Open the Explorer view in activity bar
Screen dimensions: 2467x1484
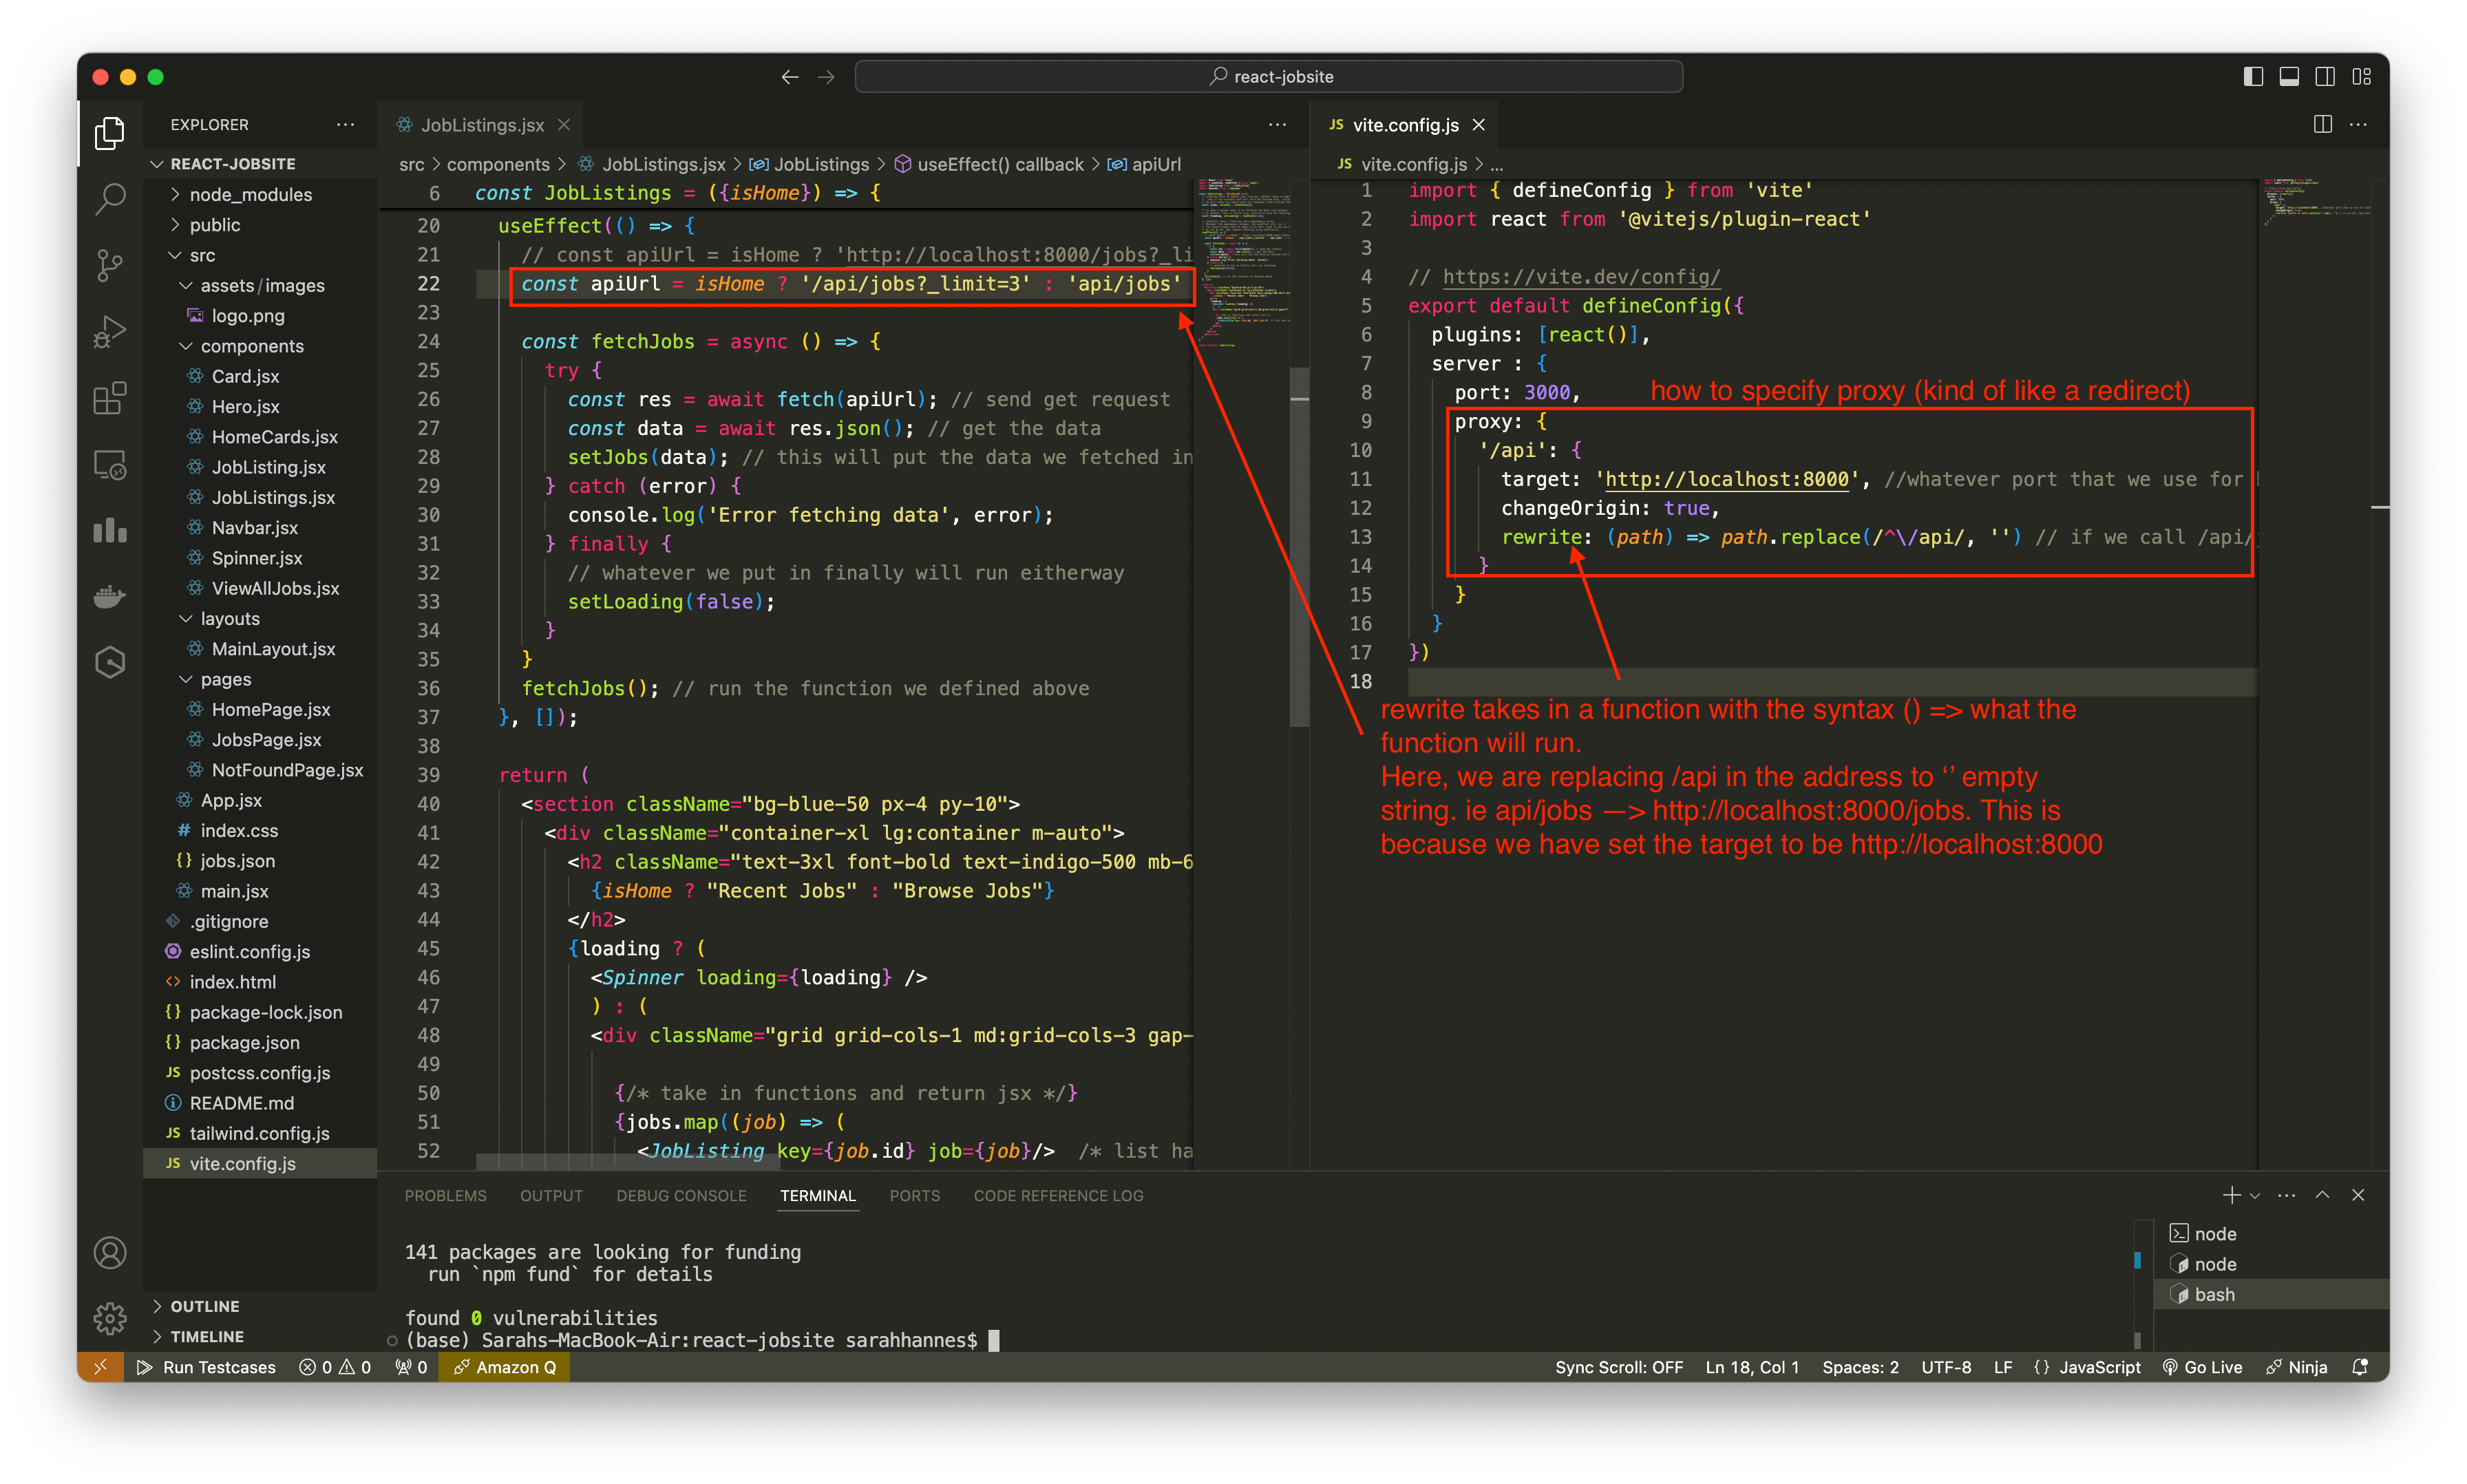click(109, 133)
